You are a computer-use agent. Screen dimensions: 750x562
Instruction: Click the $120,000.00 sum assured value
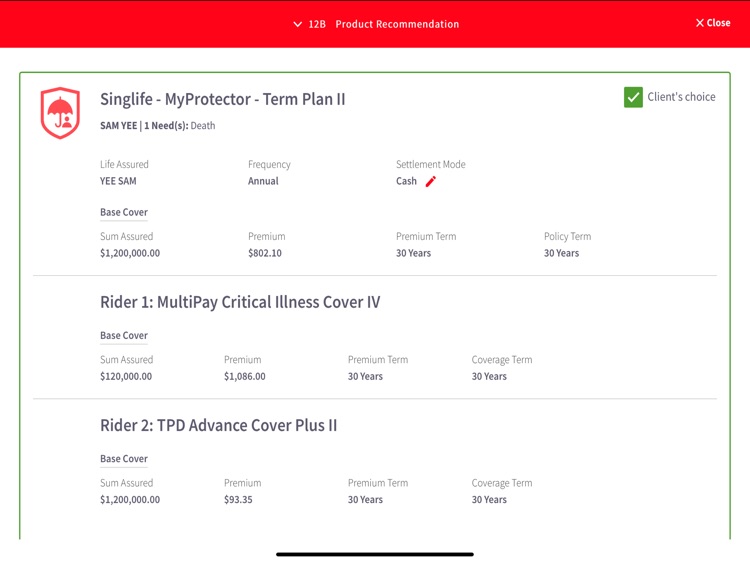(126, 376)
